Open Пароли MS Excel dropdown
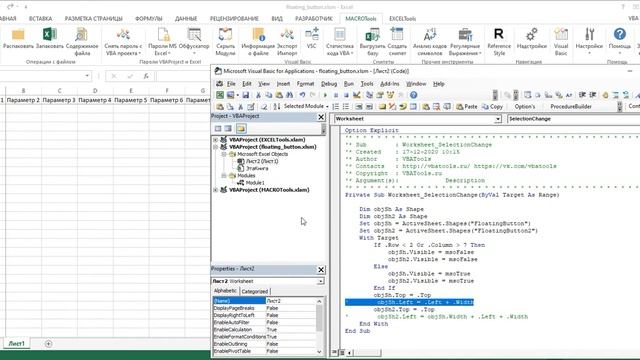 (x=162, y=42)
